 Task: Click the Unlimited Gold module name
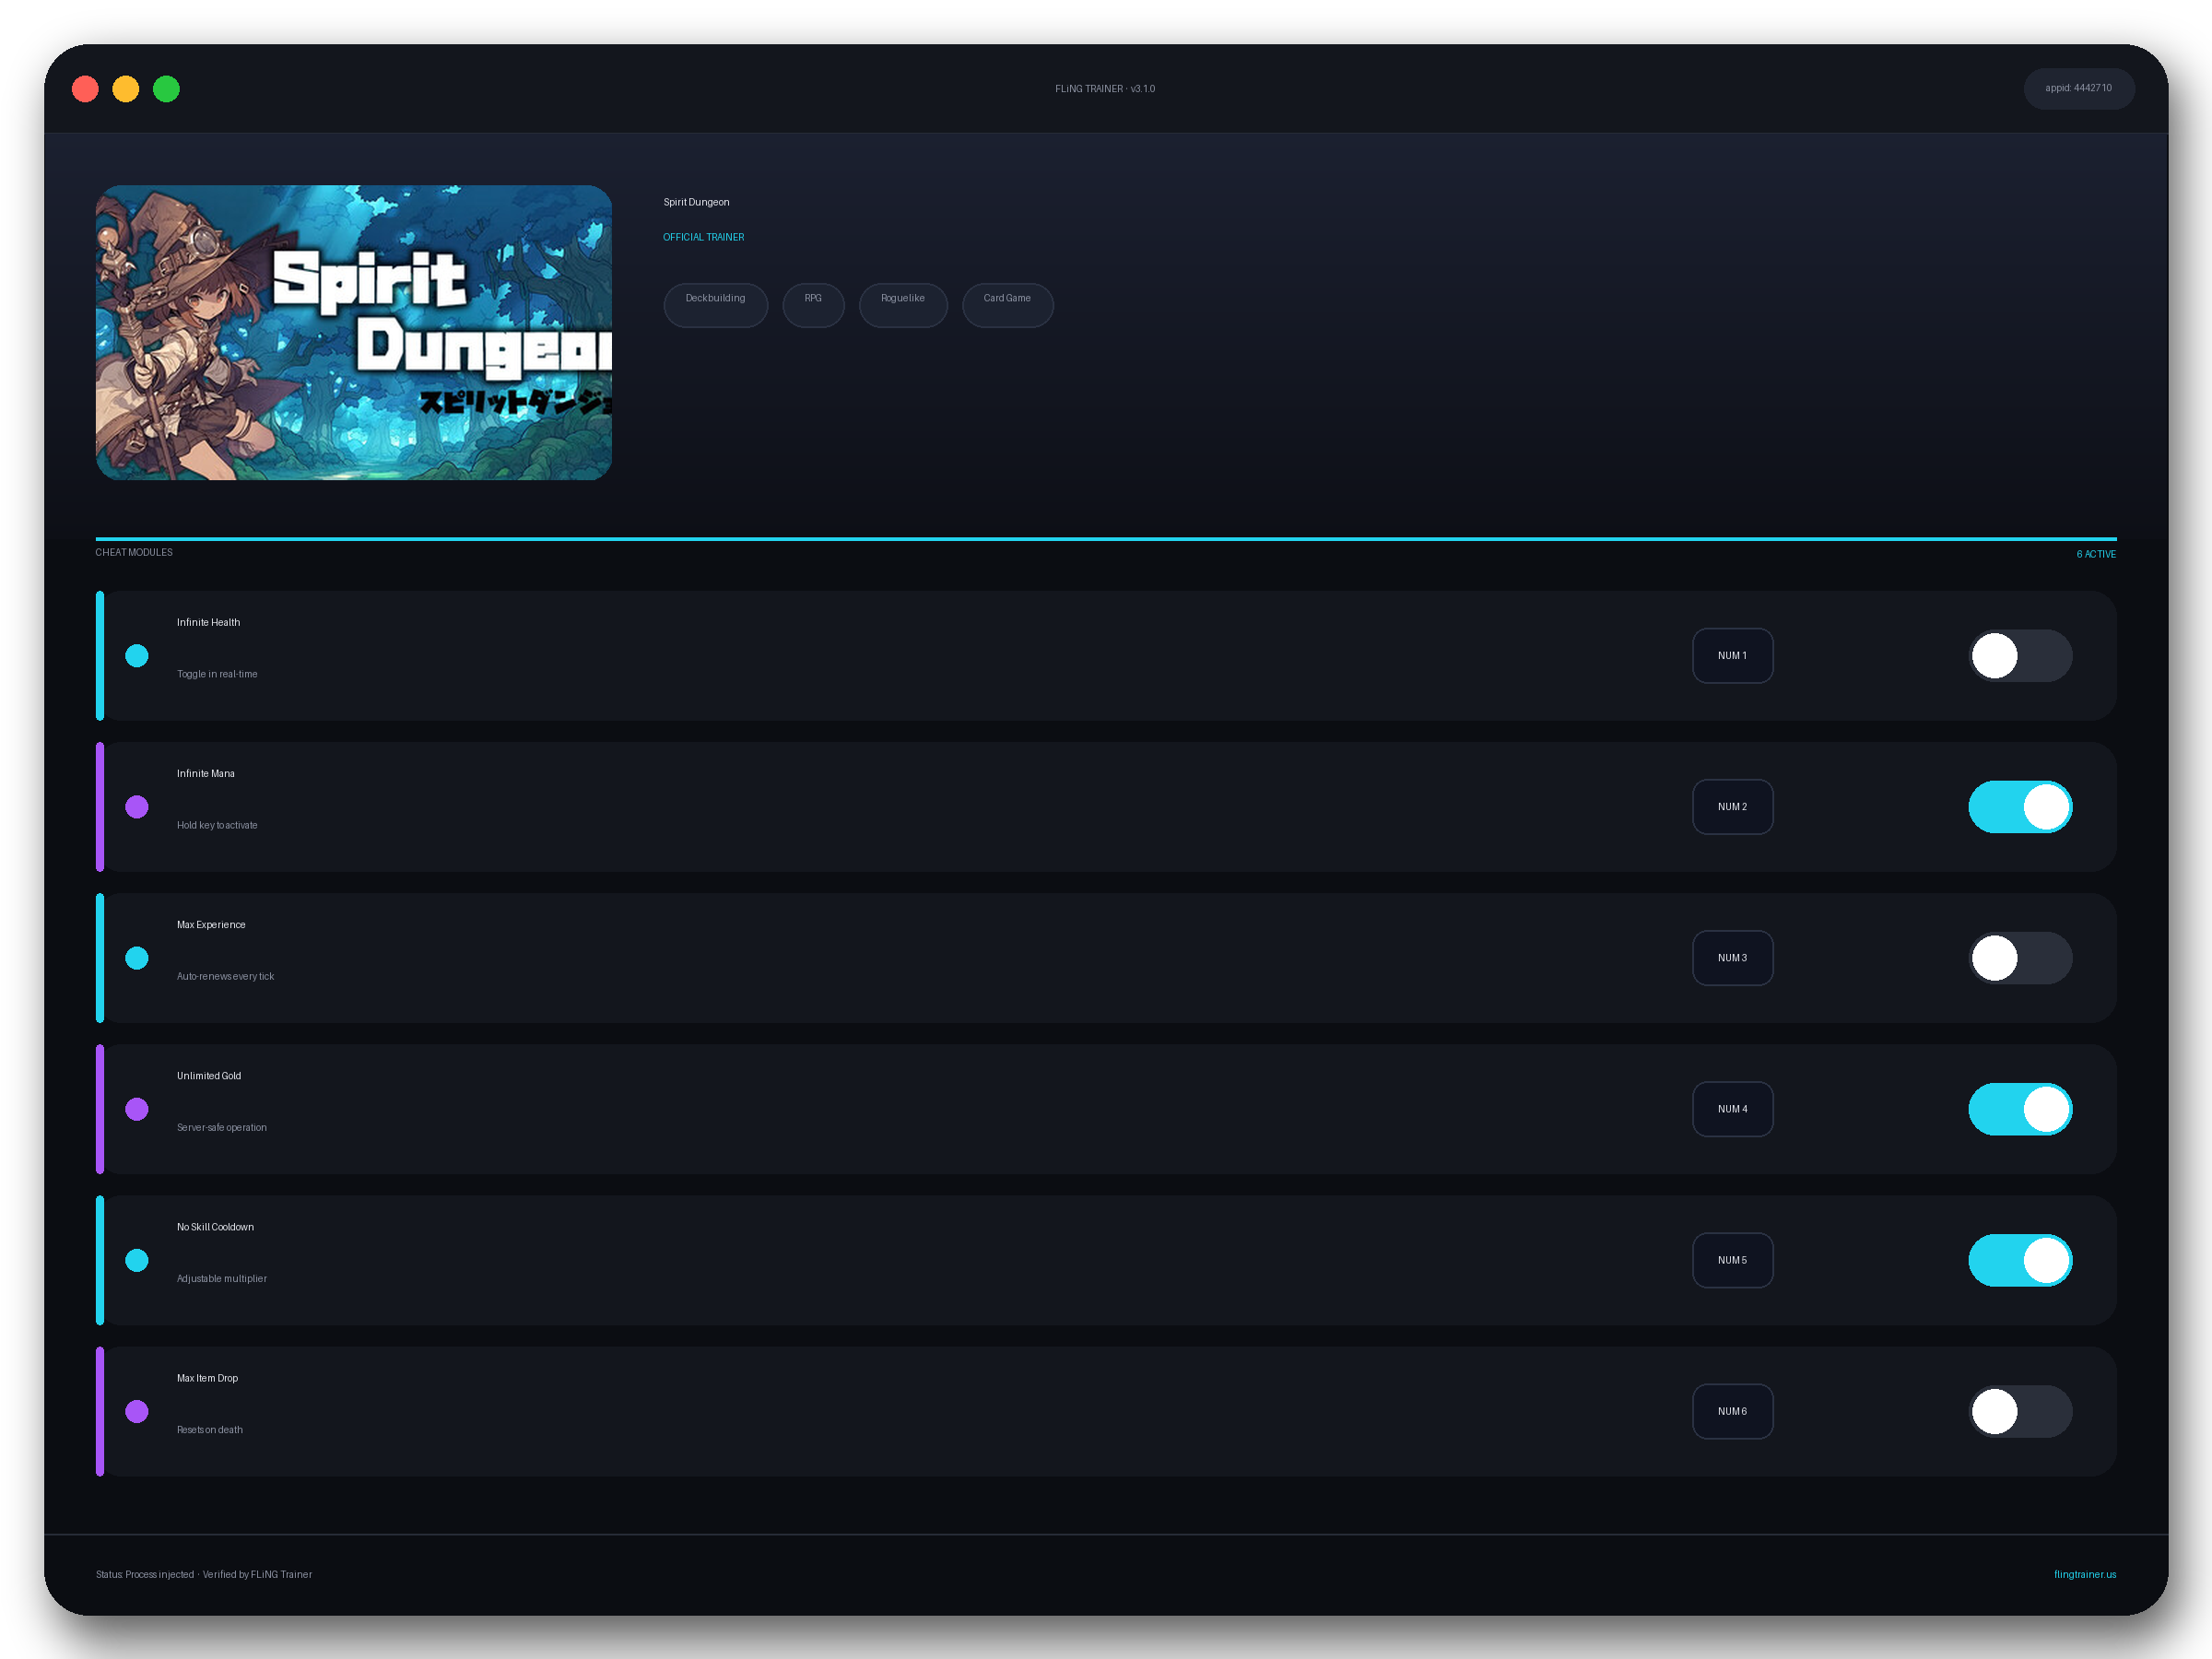tap(209, 1075)
